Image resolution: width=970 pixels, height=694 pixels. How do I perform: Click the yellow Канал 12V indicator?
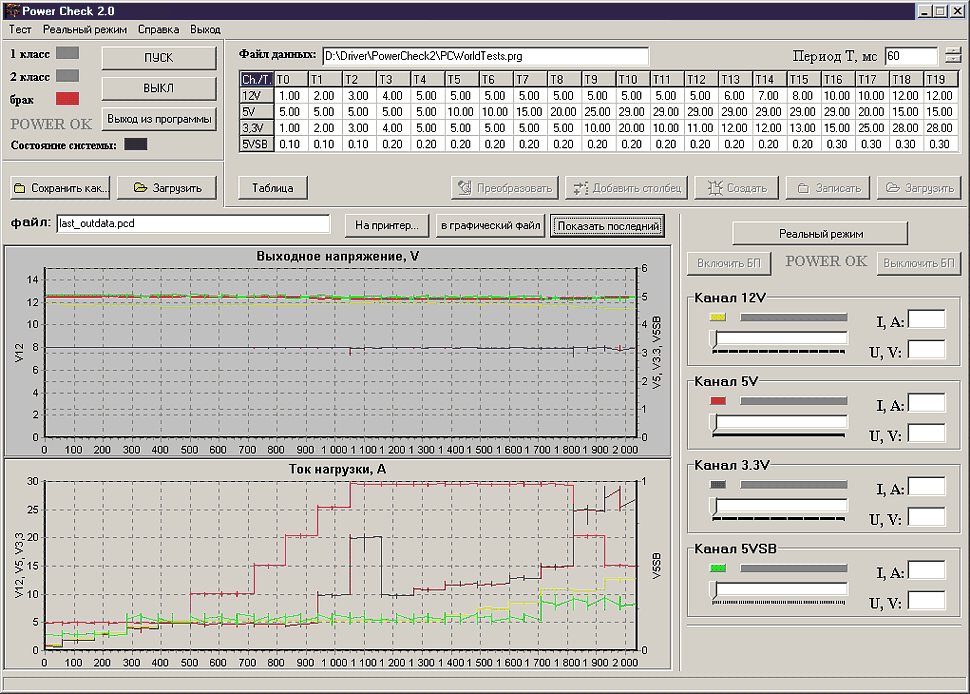717,317
